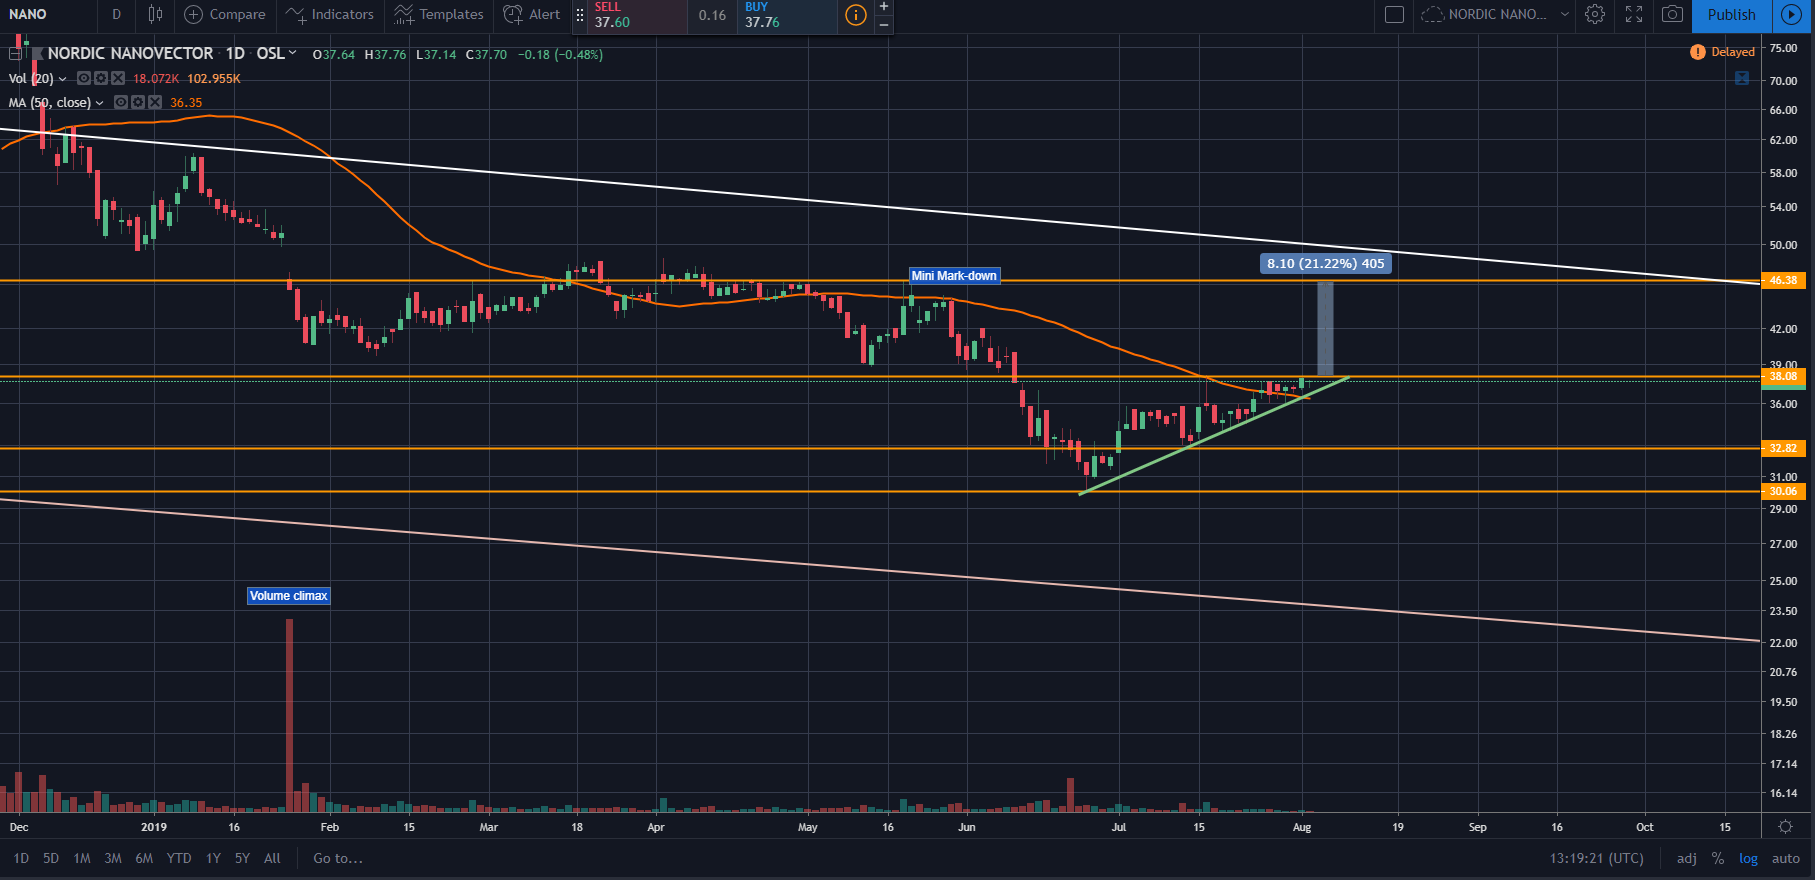The image size is (1815, 880).
Task: Select the Volume climax label
Action: (289, 596)
